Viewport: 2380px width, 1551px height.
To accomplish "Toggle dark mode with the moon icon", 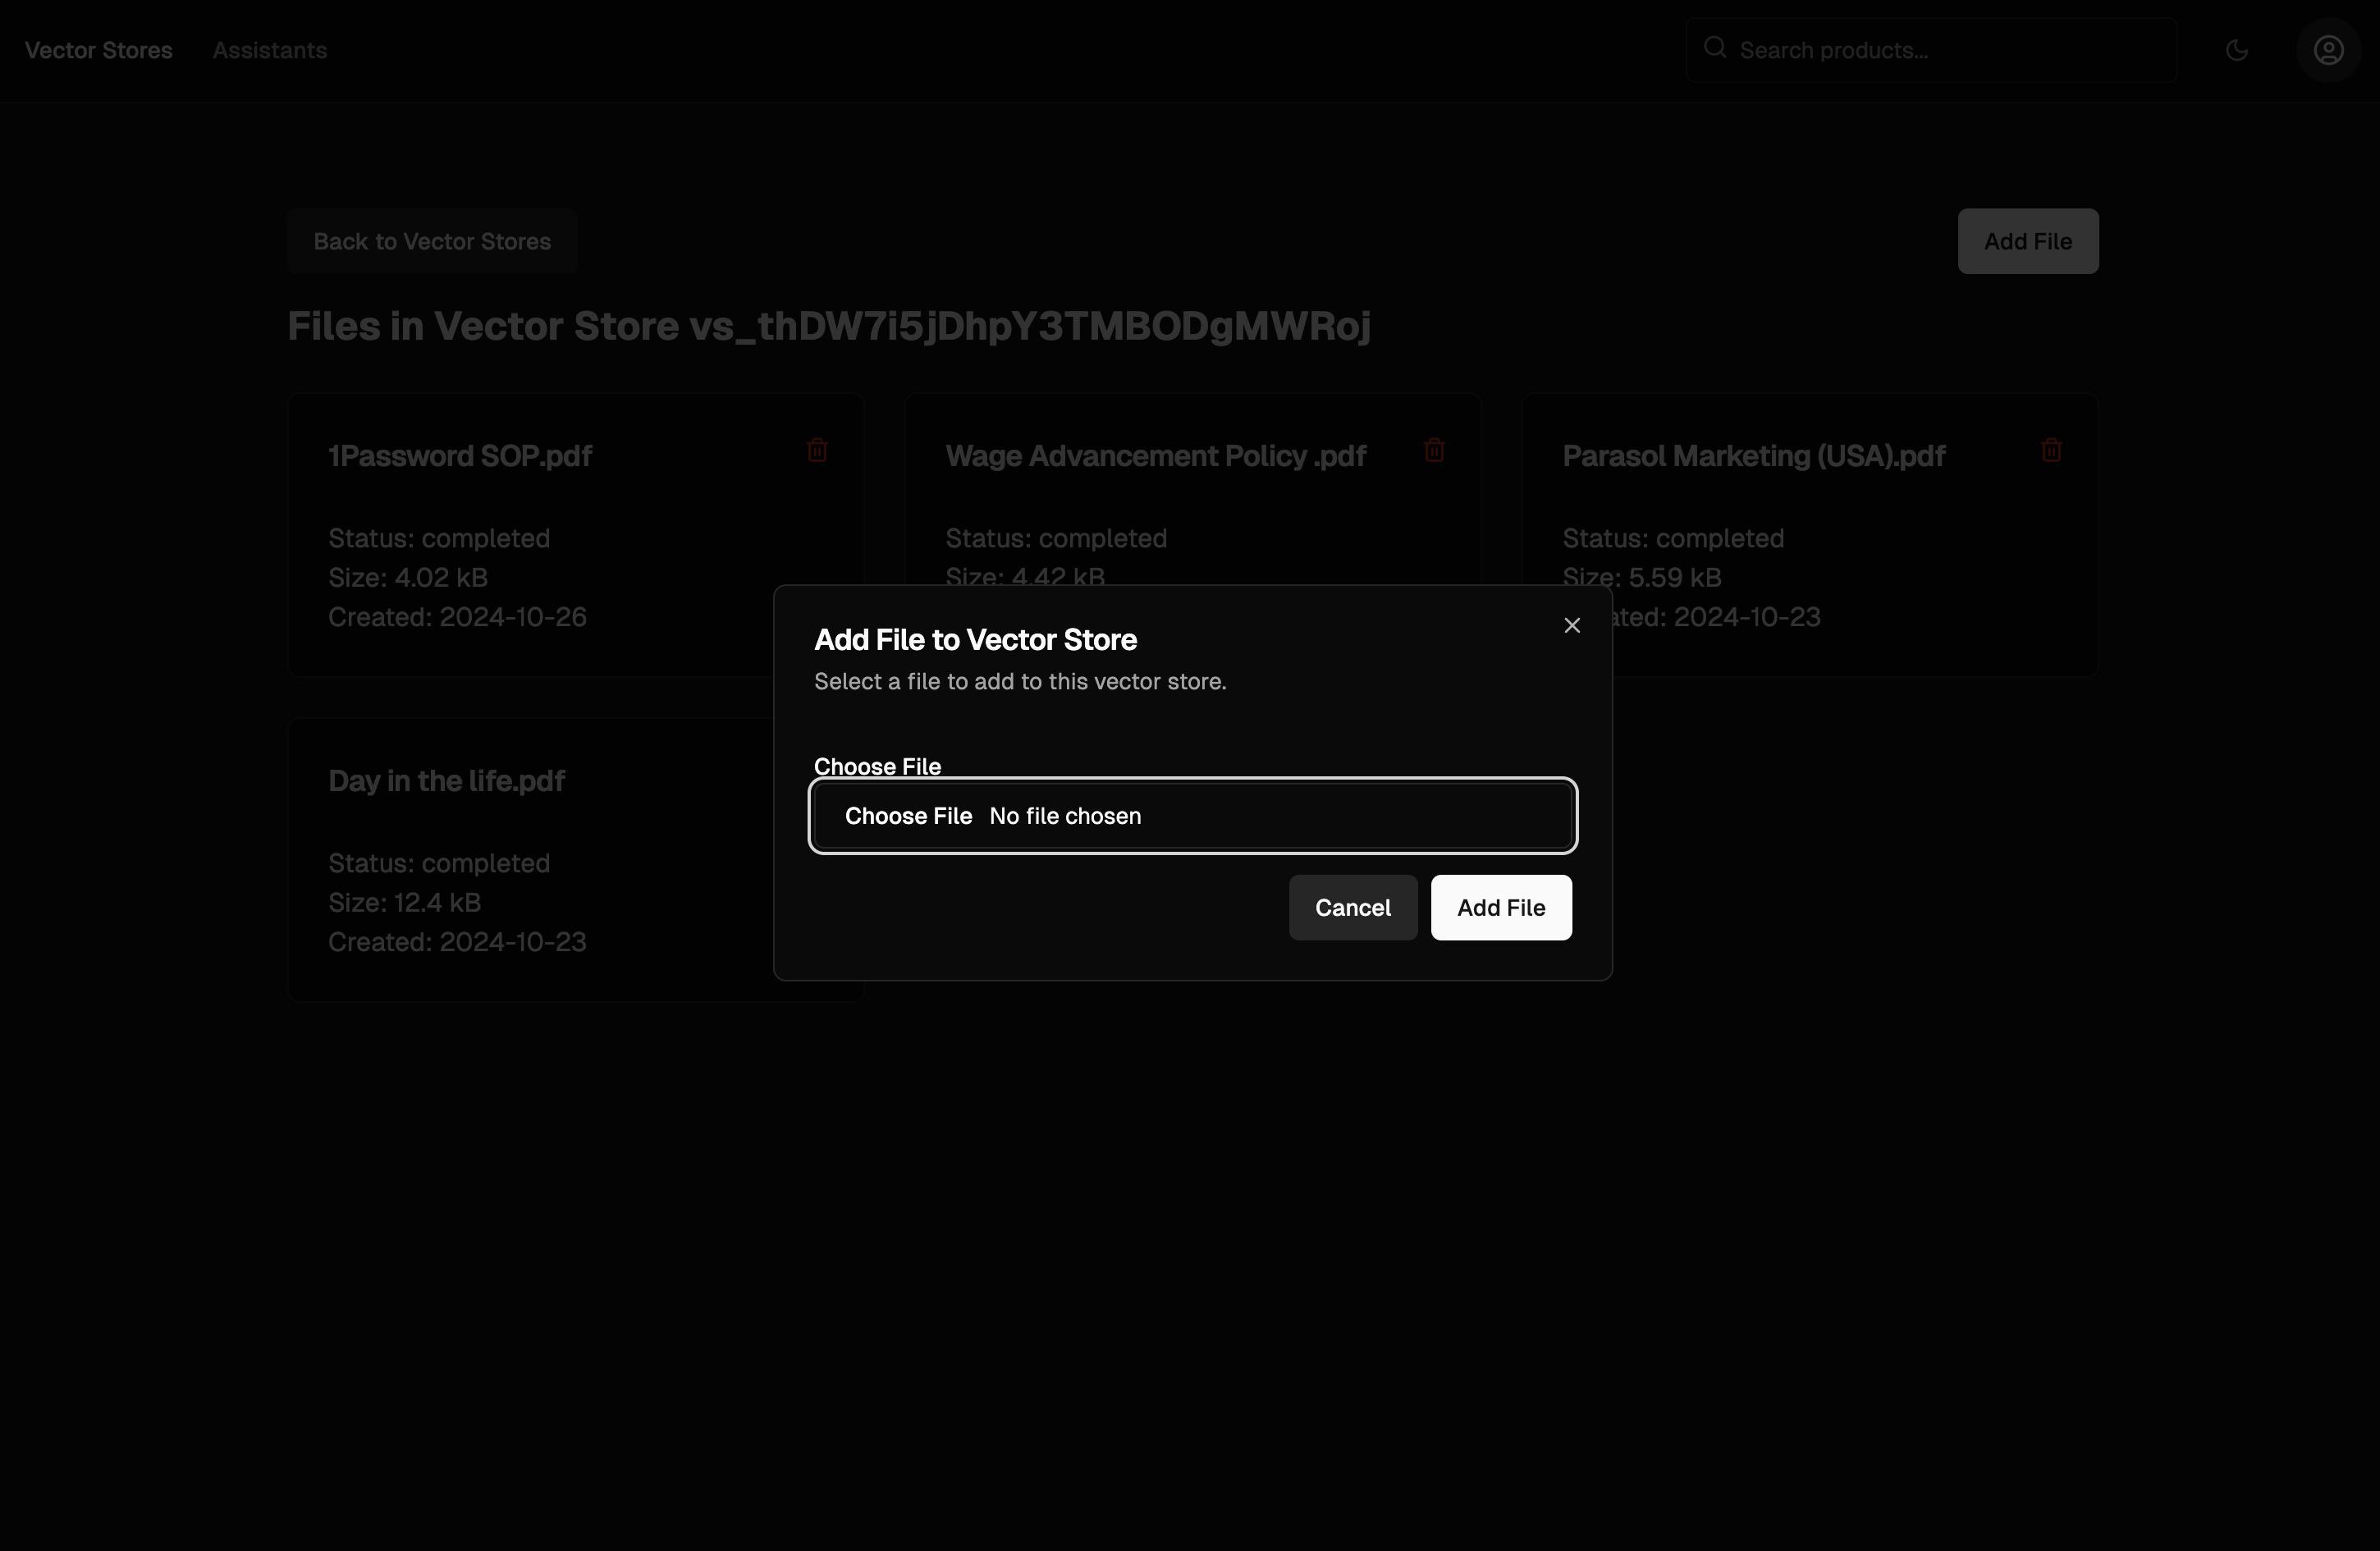I will (x=2238, y=49).
